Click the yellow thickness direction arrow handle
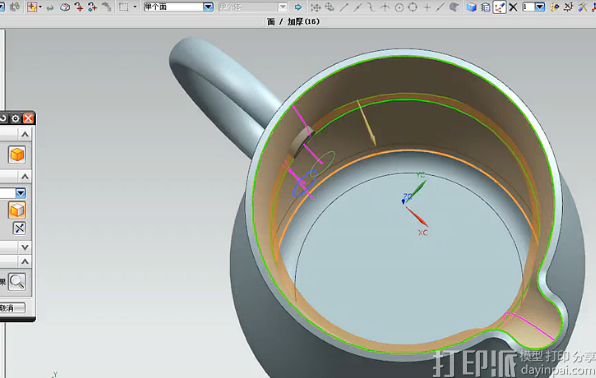The width and height of the screenshot is (596, 378). pos(367,123)
